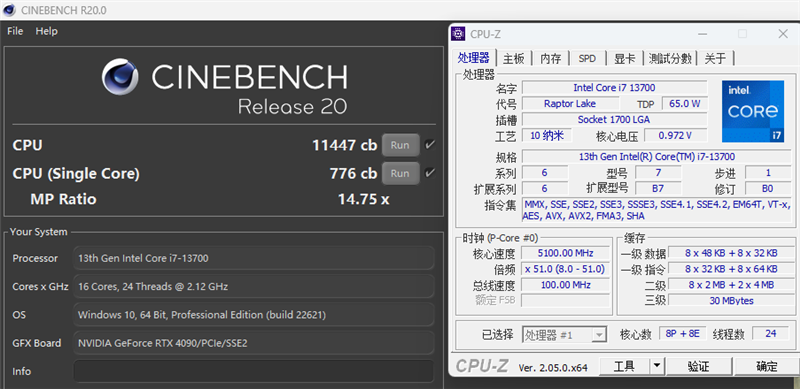Screen dimensions: 800x389
Task: Click the B7 extended model value
Action: point(658,188)
